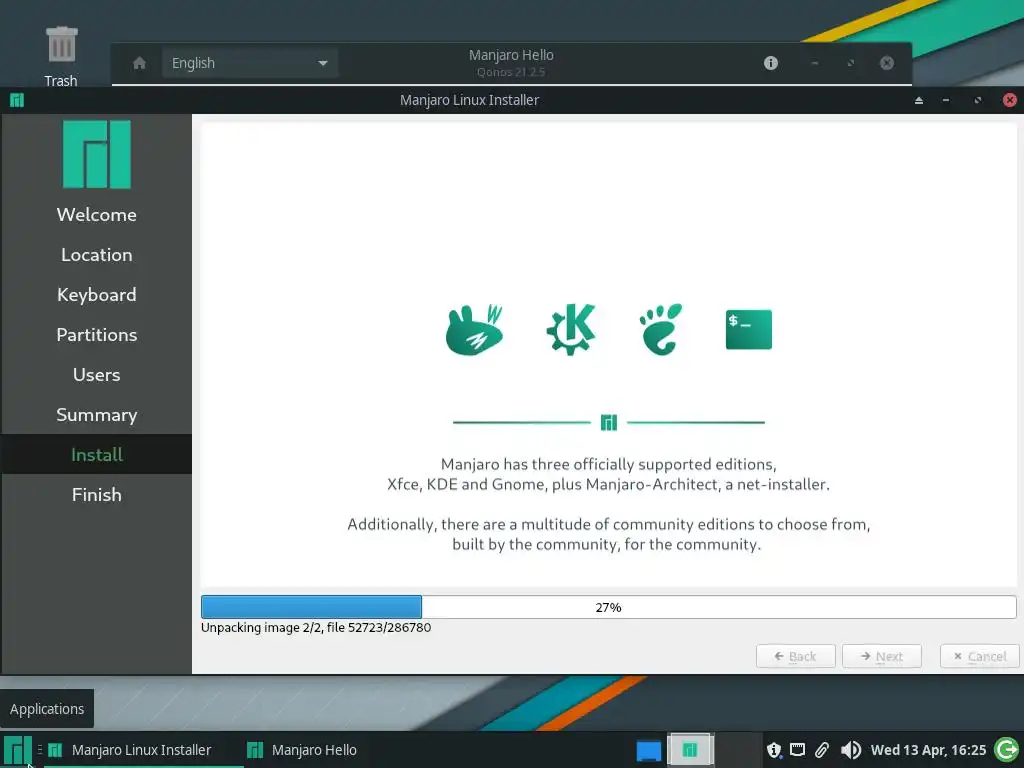Select the Users step in sidebar

(x=97, y=374)
